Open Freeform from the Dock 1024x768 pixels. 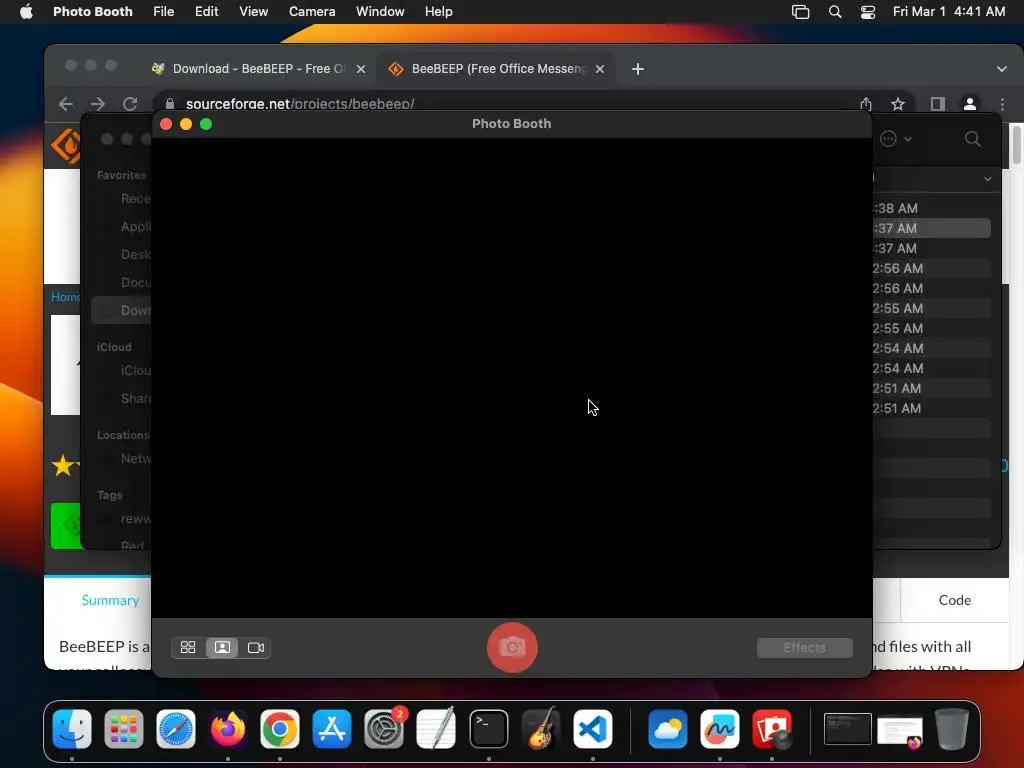click(x=720, y=729)
